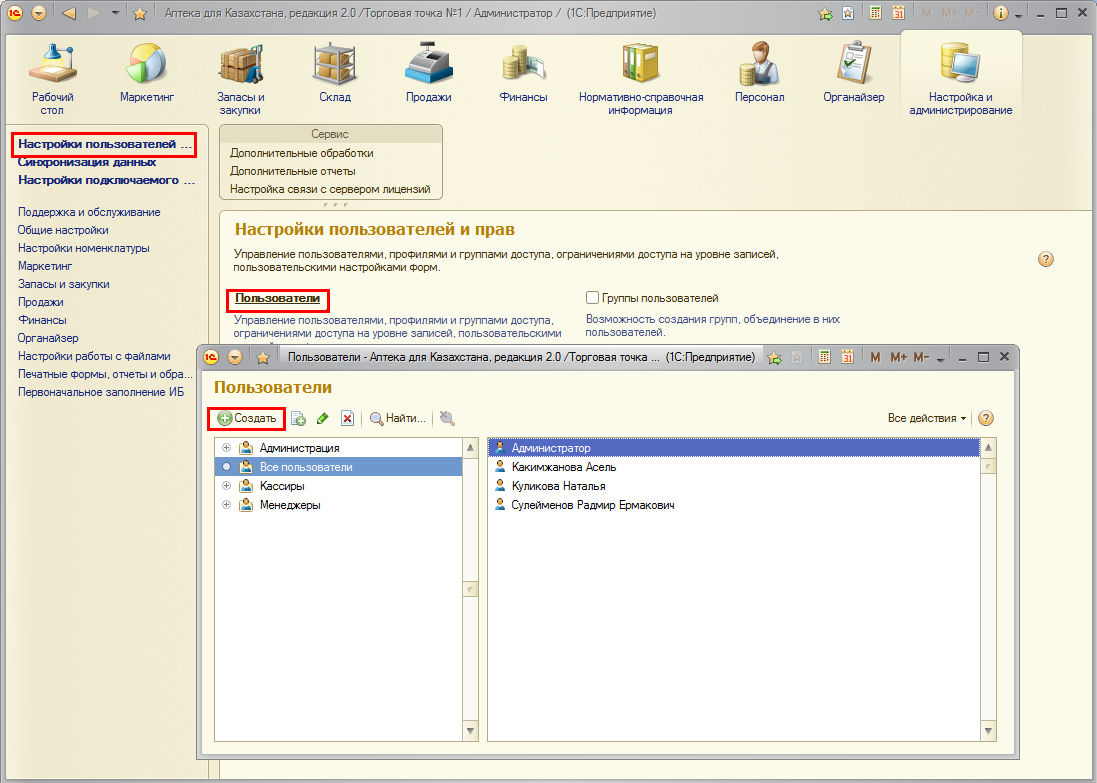Click the green pencil edit user icon

point(322,419)
